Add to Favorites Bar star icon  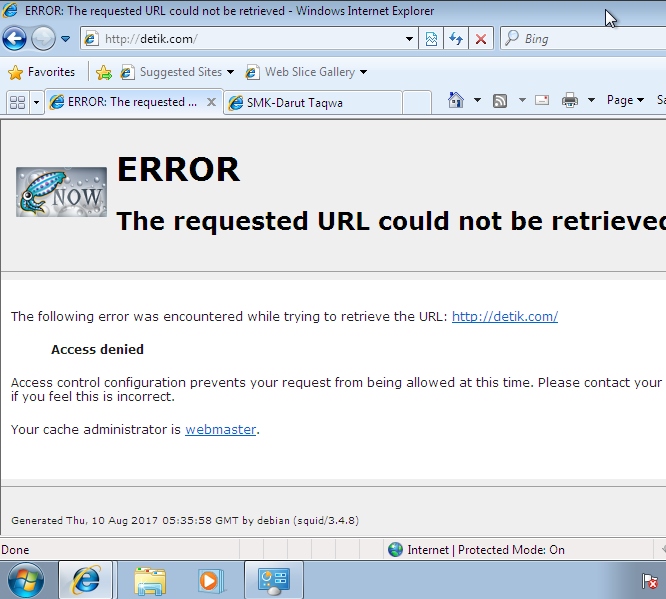(104, 72)
